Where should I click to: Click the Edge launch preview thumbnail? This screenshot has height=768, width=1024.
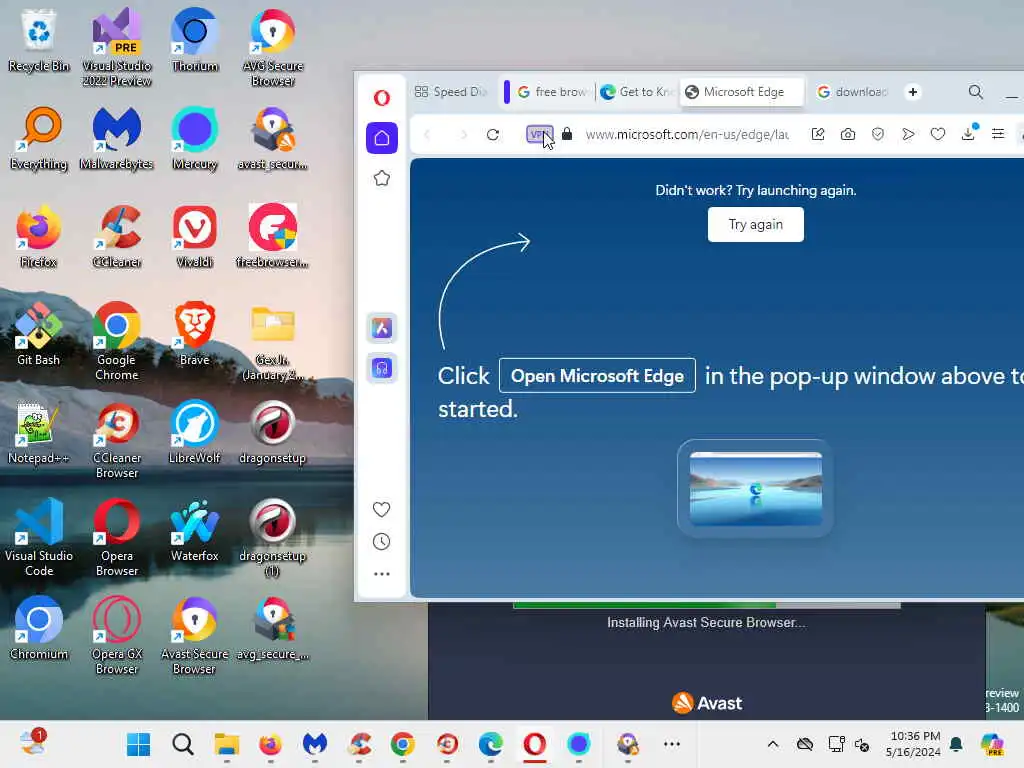[x=756, y=488]
